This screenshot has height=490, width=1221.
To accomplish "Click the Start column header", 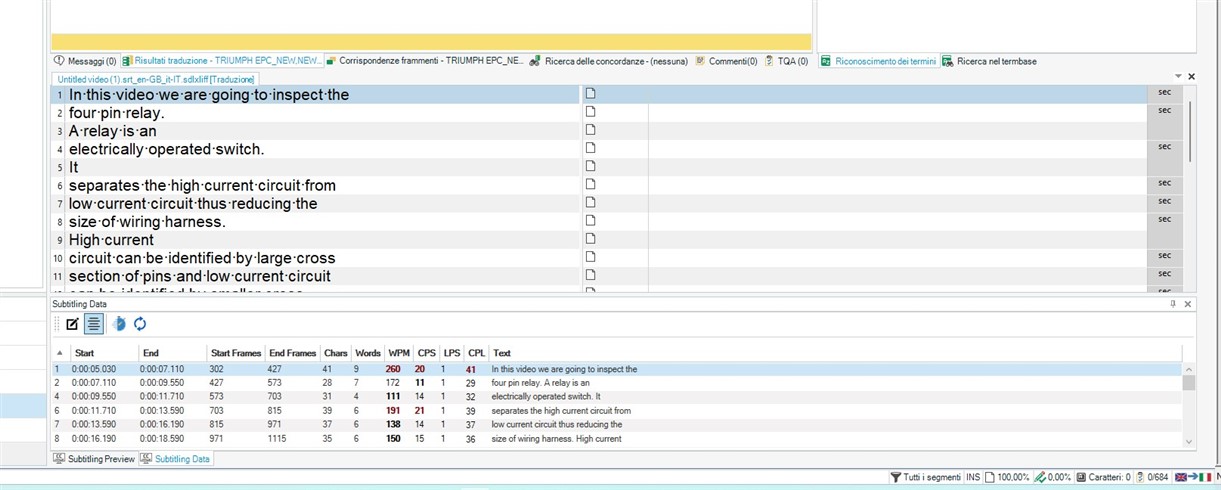I will coord(85,353).
